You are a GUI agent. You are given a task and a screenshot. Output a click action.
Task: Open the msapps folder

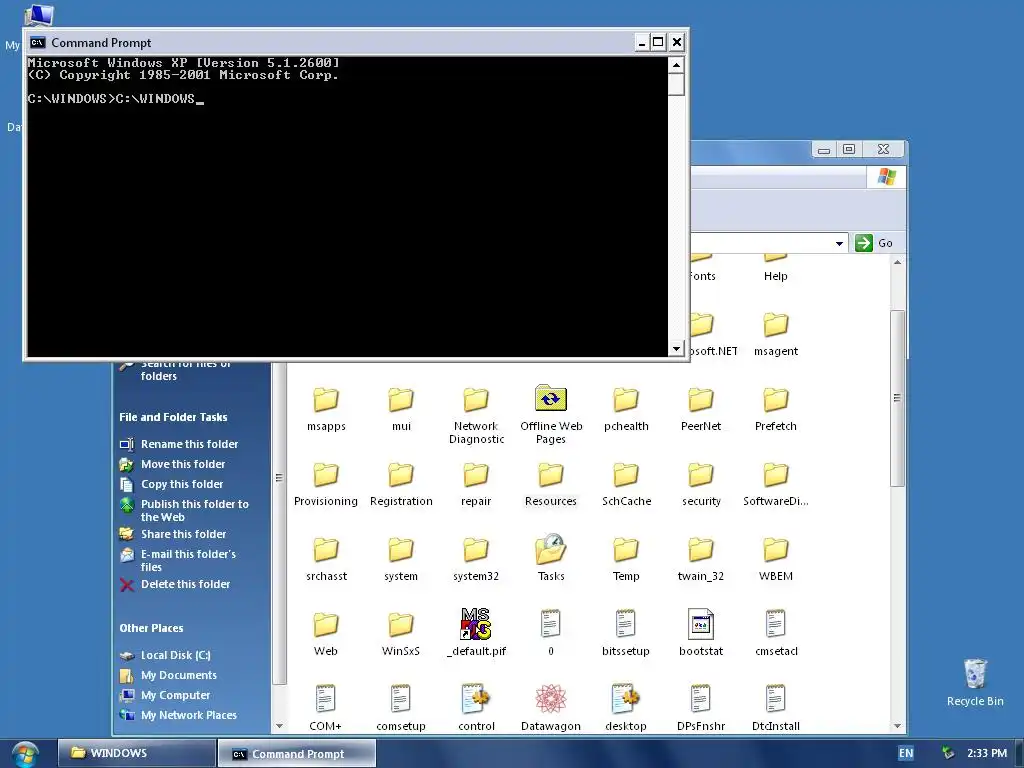[326, 409]
